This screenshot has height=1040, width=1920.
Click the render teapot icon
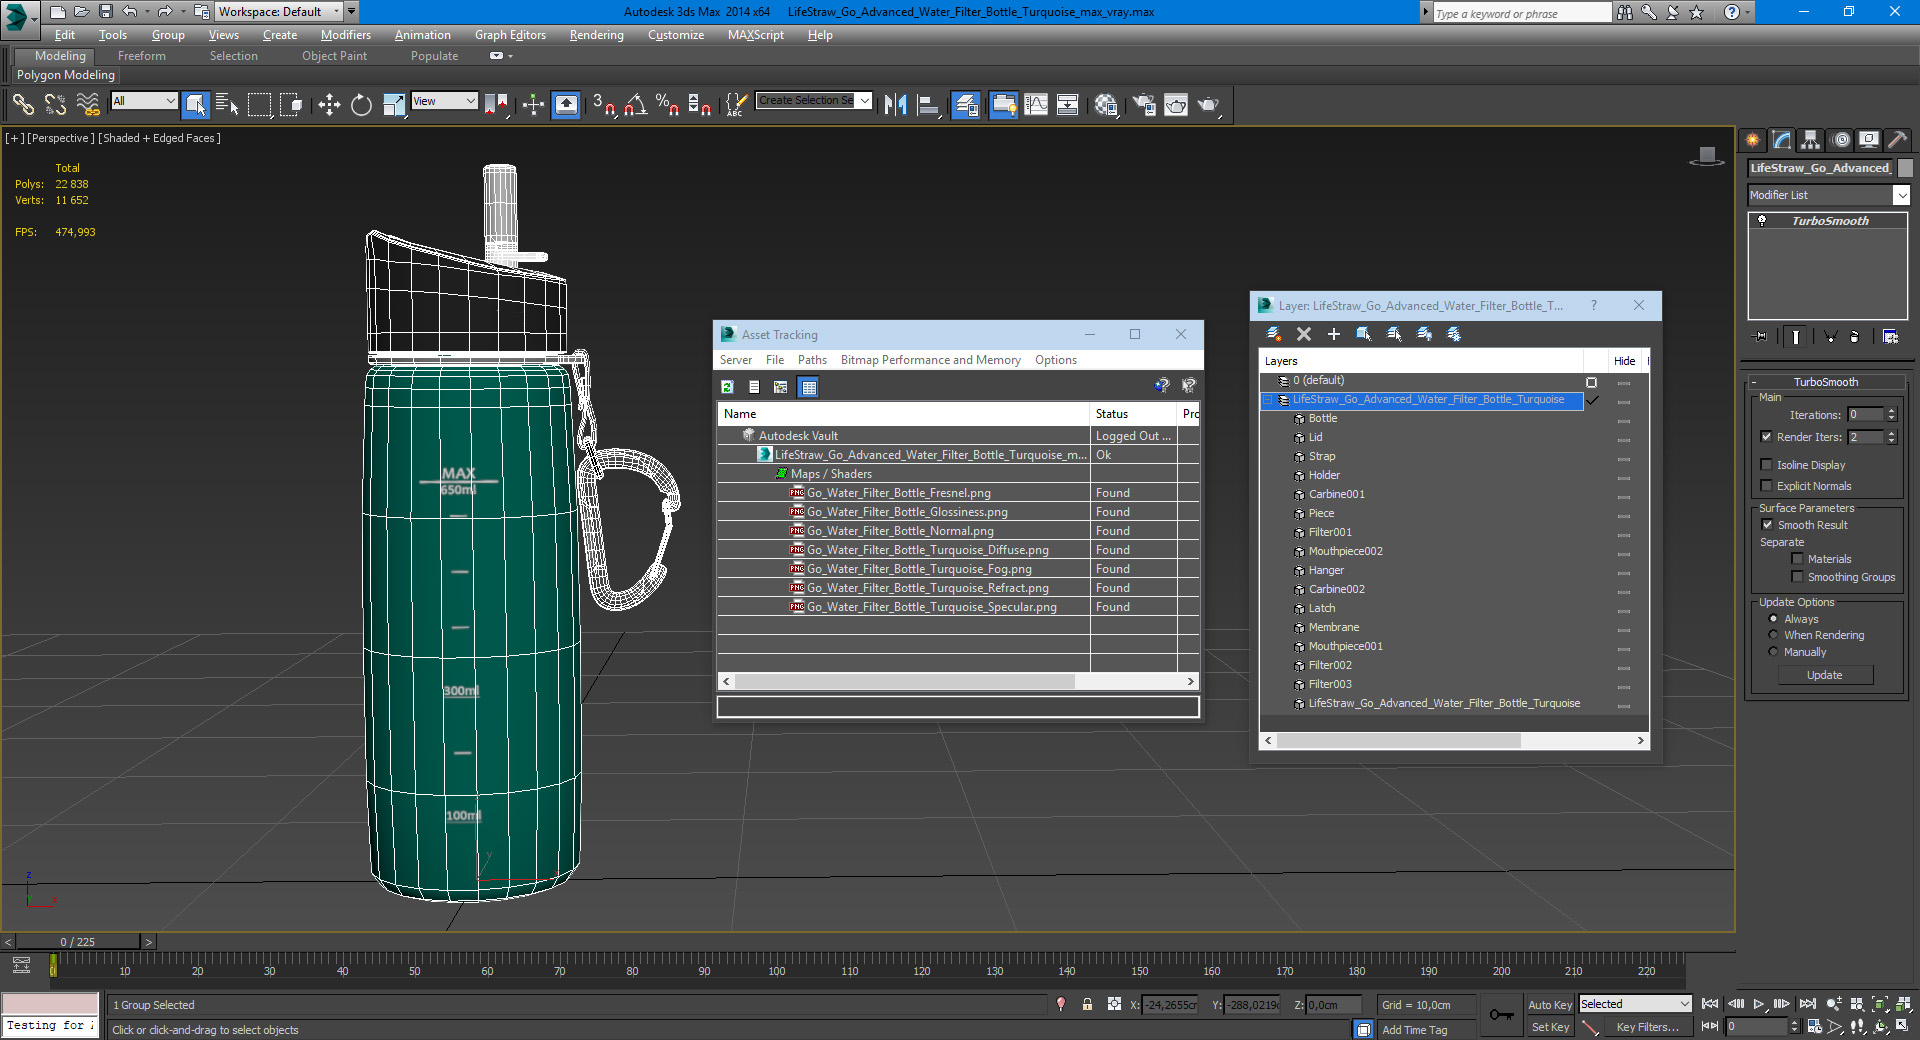[x=1208, y=104]
